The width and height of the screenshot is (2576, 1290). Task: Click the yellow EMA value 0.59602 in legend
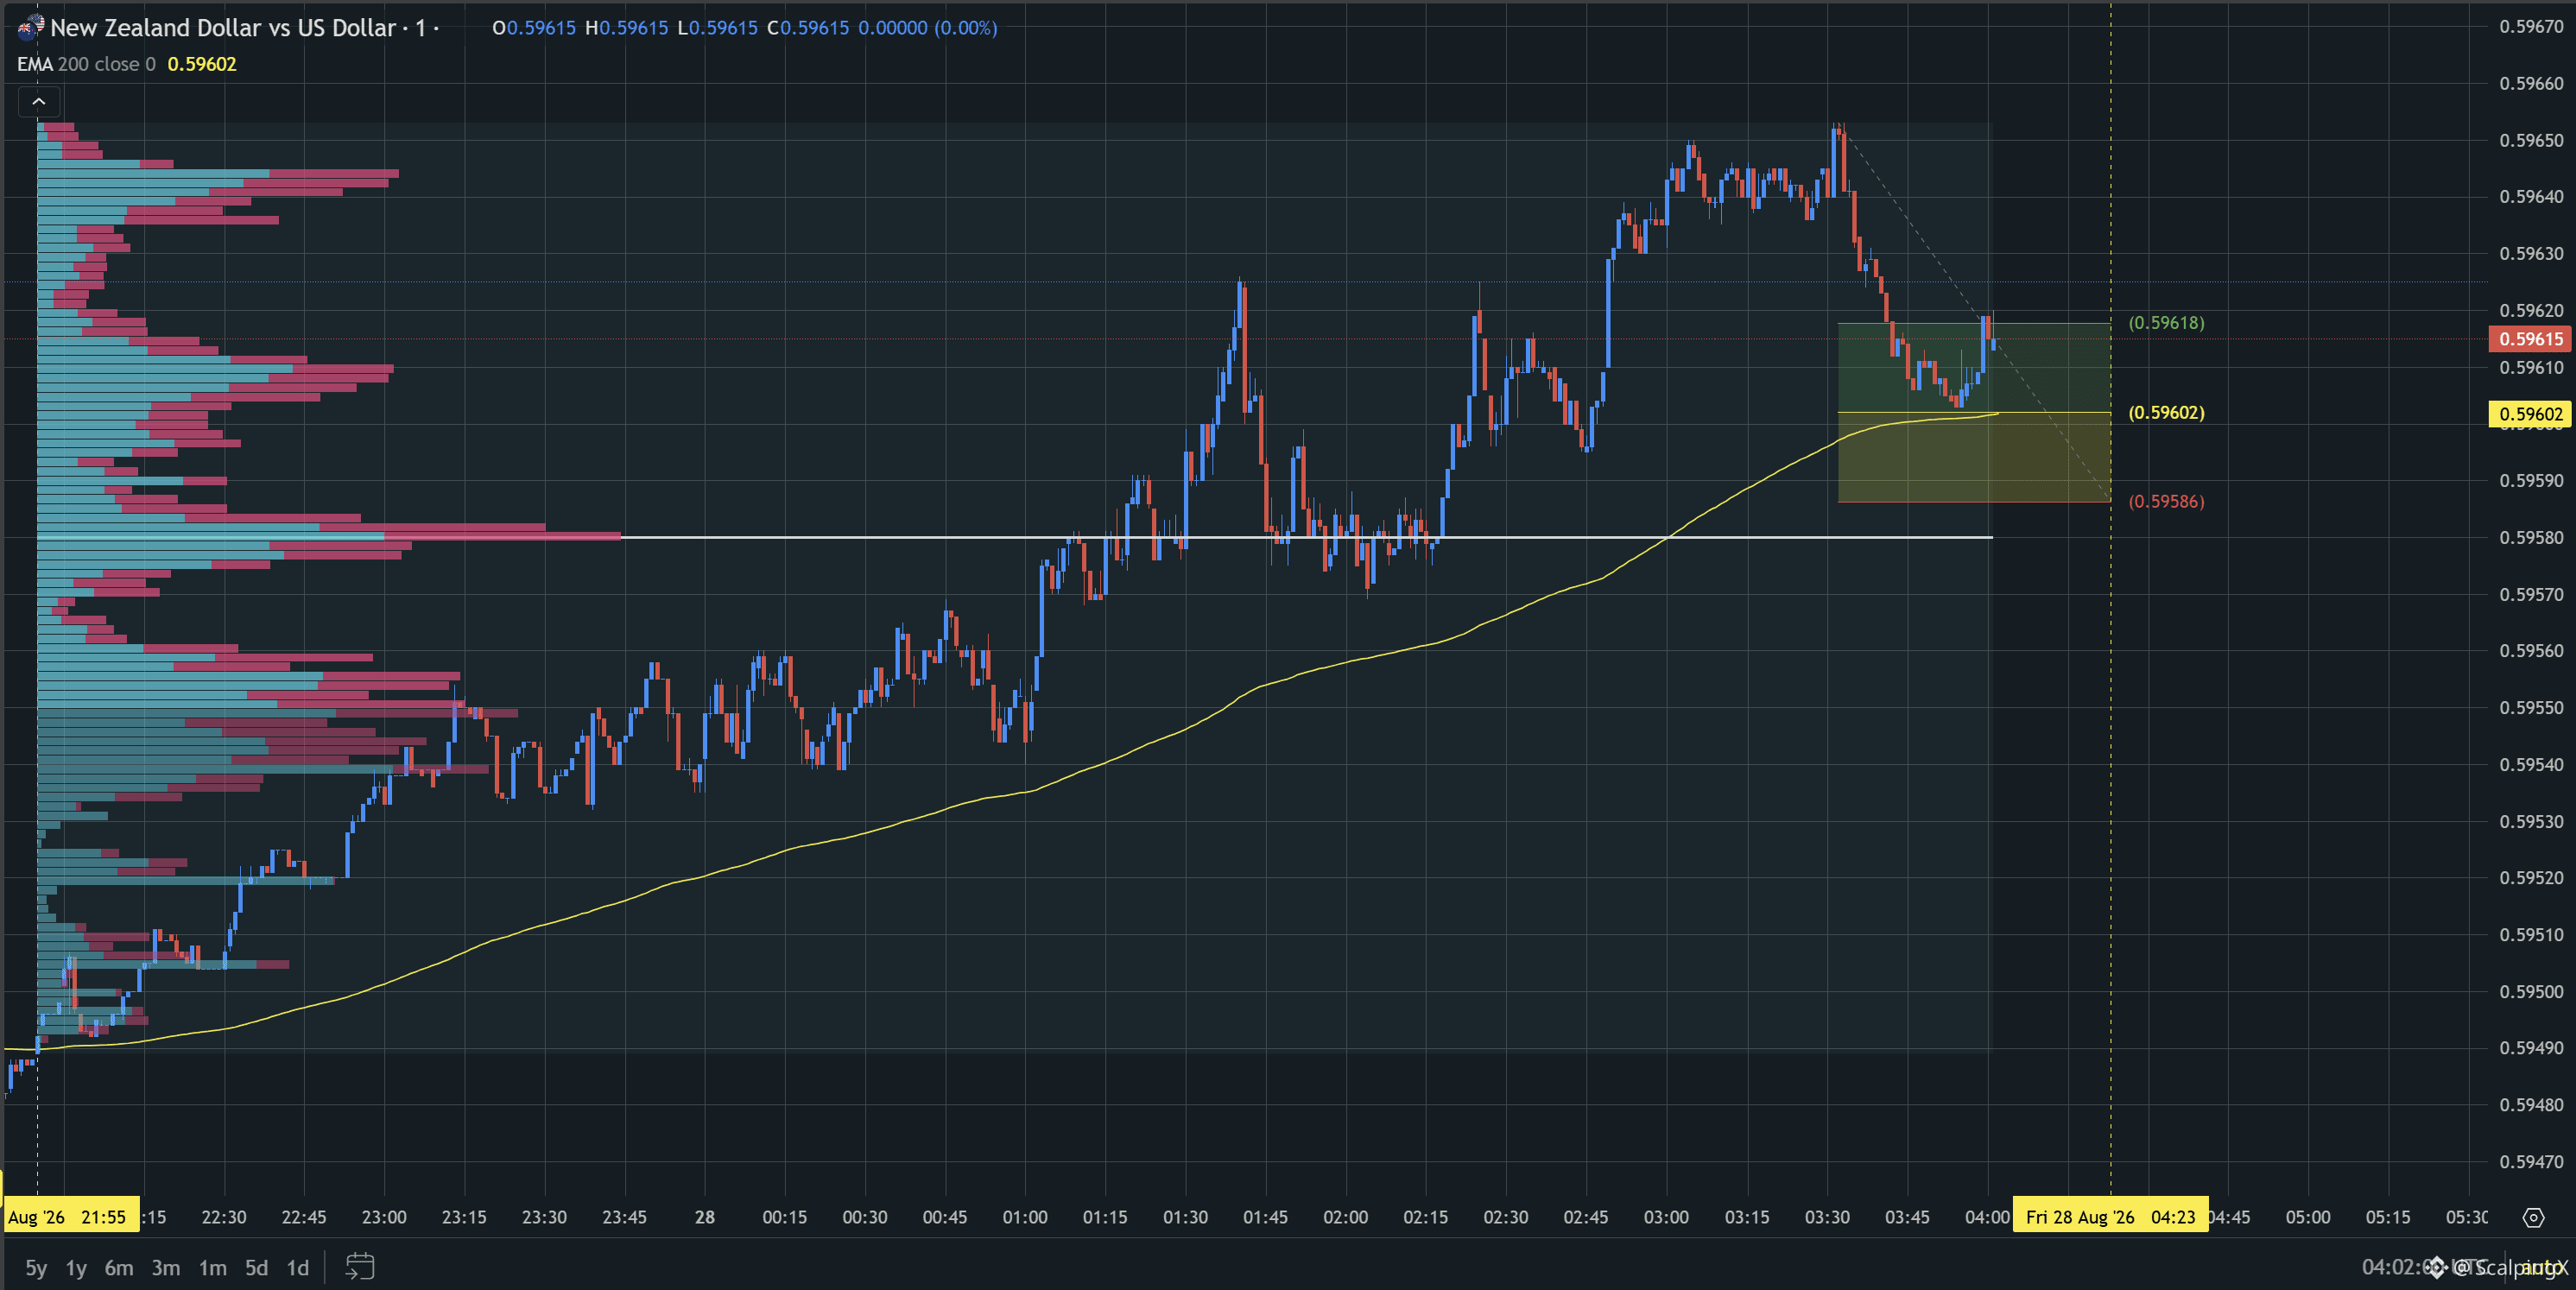pyautogui.click(x=202, y=64)
